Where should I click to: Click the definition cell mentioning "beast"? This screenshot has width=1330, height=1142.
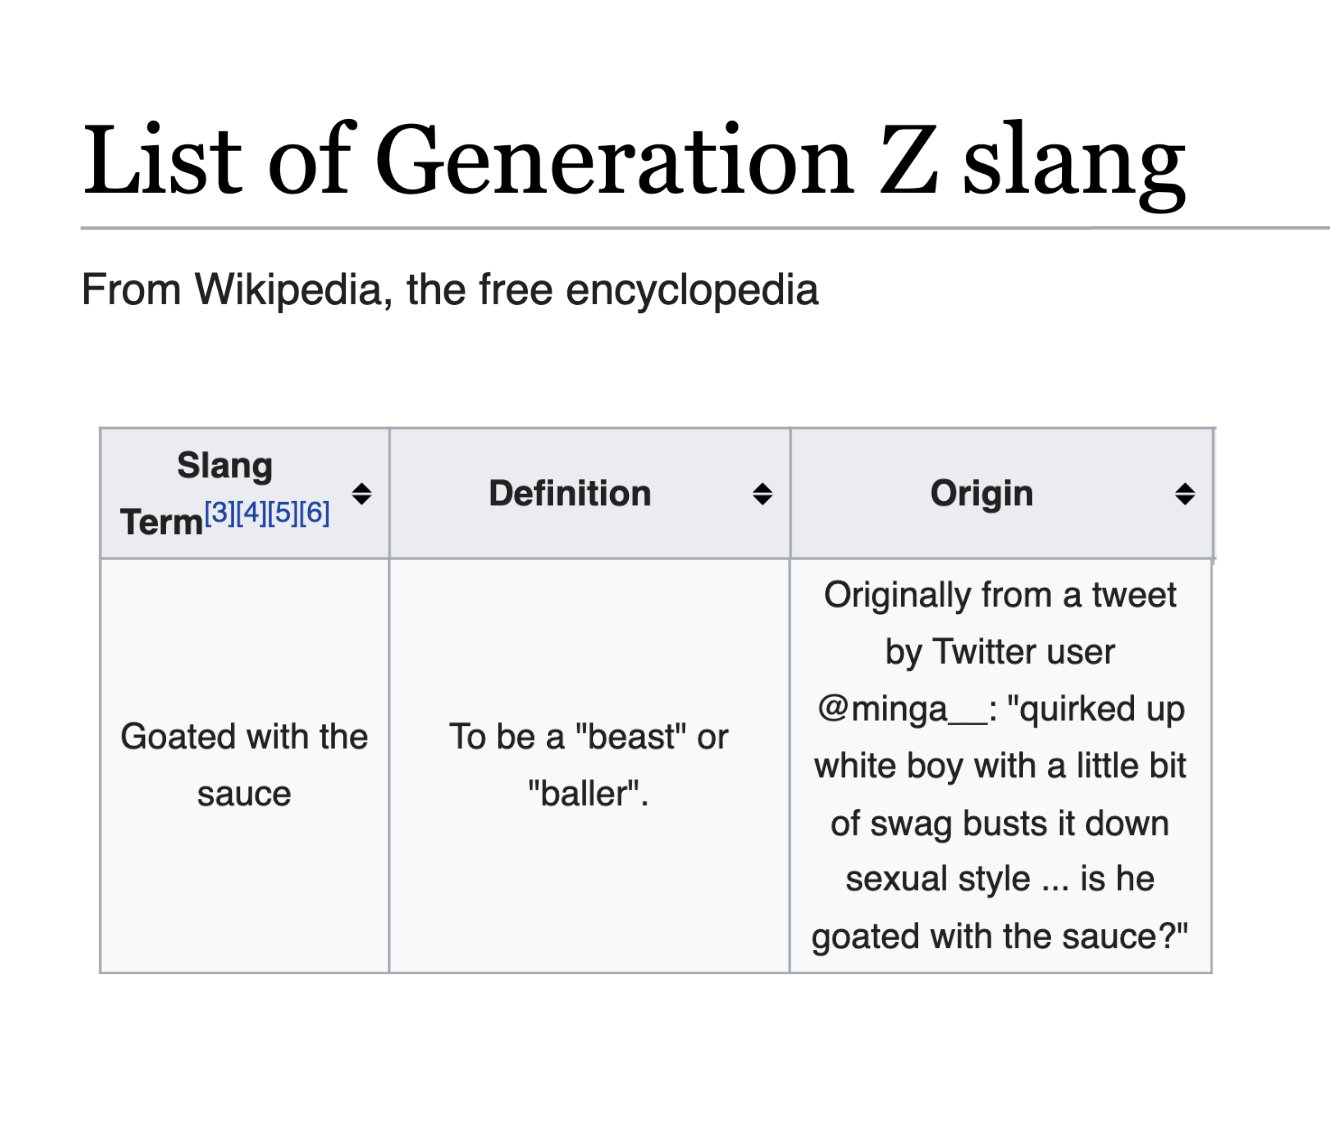(x=588, y=737)
